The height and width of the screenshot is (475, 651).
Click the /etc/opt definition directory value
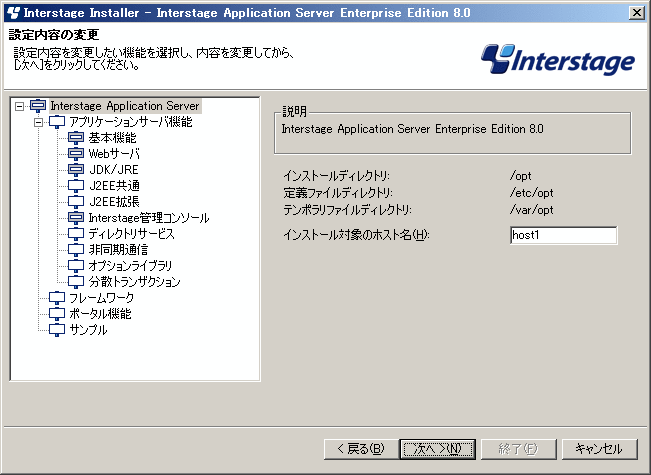[x=532, y=193]
